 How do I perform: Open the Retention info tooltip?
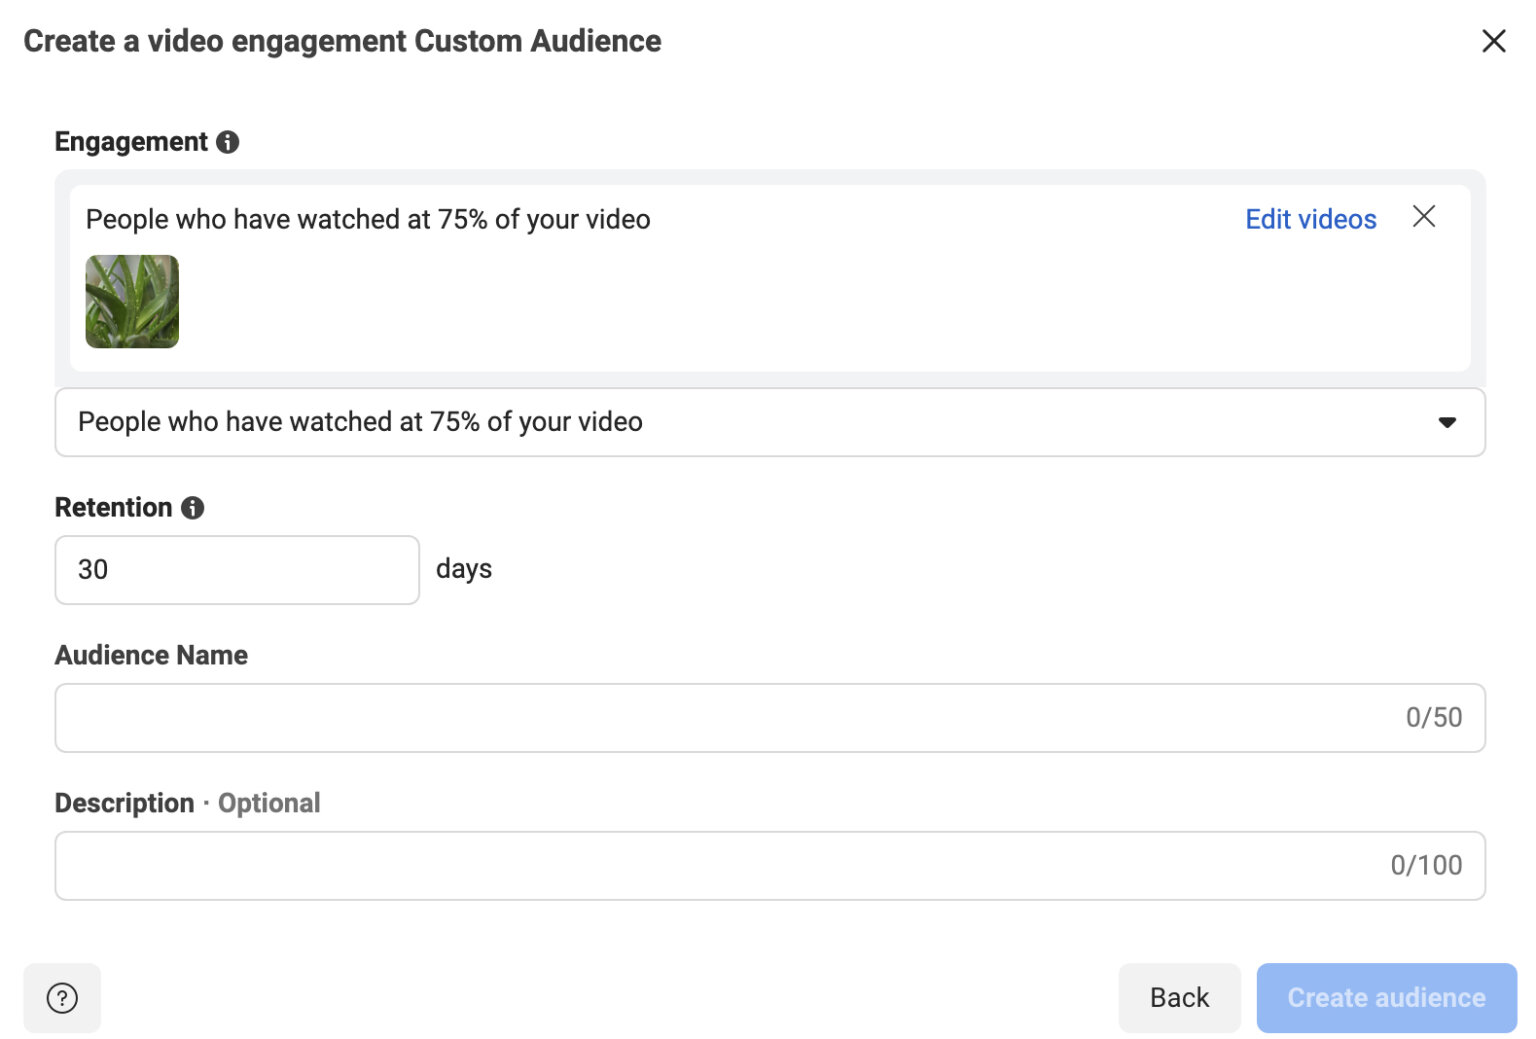click(x=194, y=507)
